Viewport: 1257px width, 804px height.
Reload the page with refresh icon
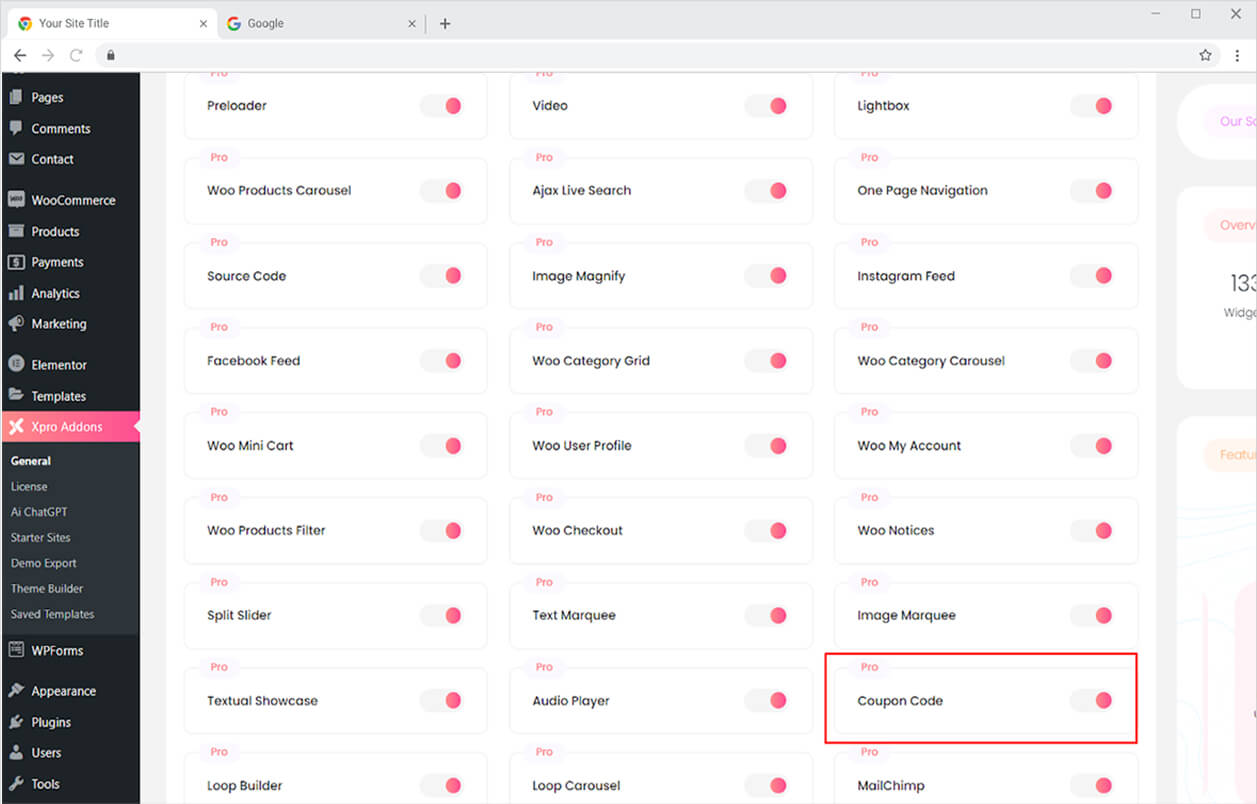coord(76,55)
